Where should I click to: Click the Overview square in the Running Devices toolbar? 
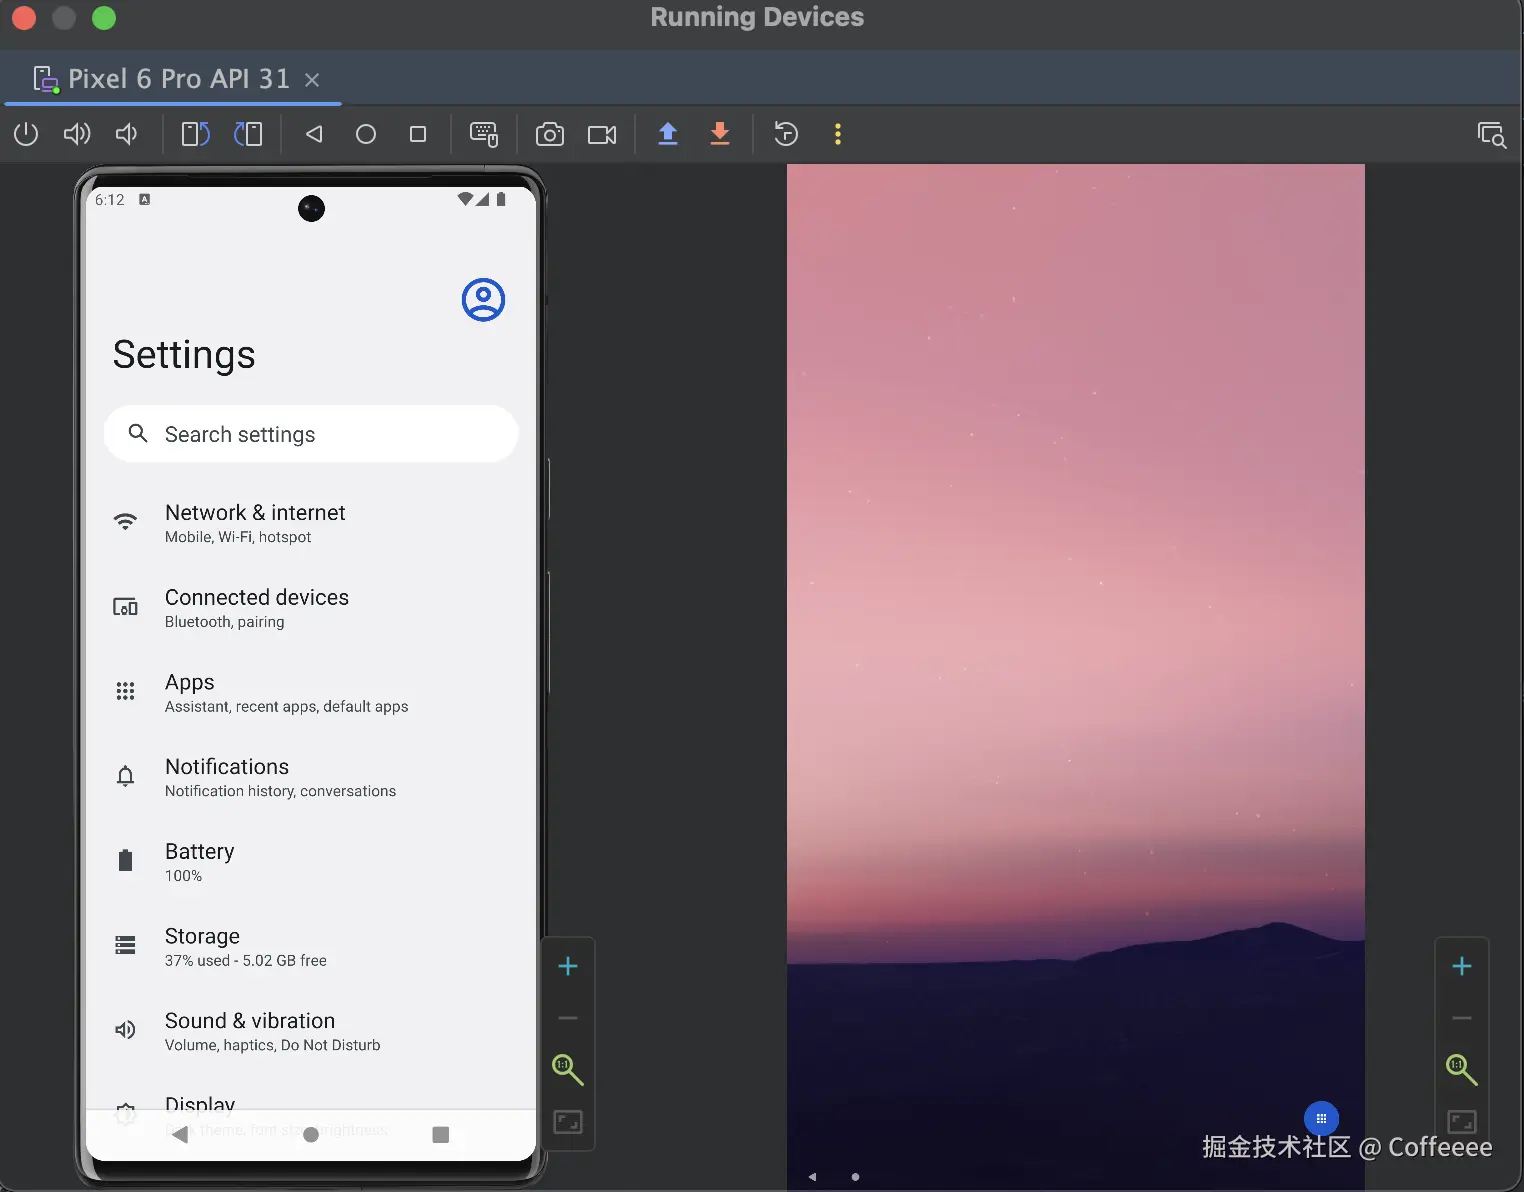(x=418, y=134)
